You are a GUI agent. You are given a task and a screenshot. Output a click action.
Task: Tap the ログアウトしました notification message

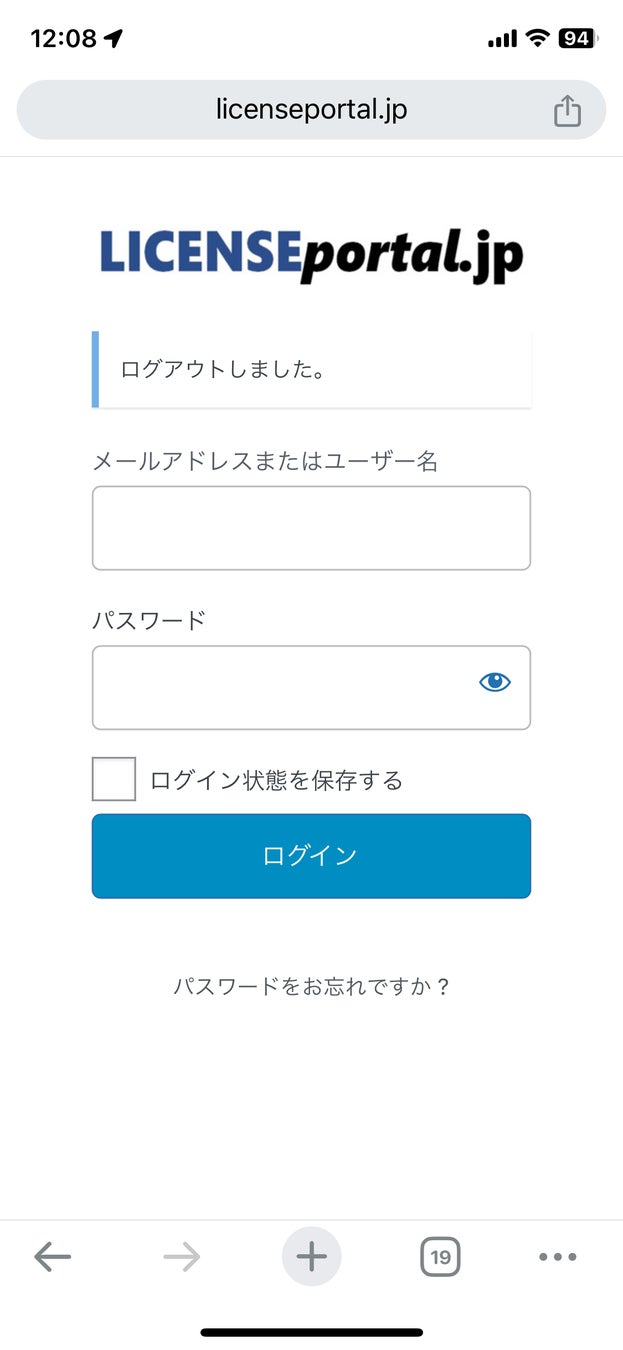(x=222, y=370)
